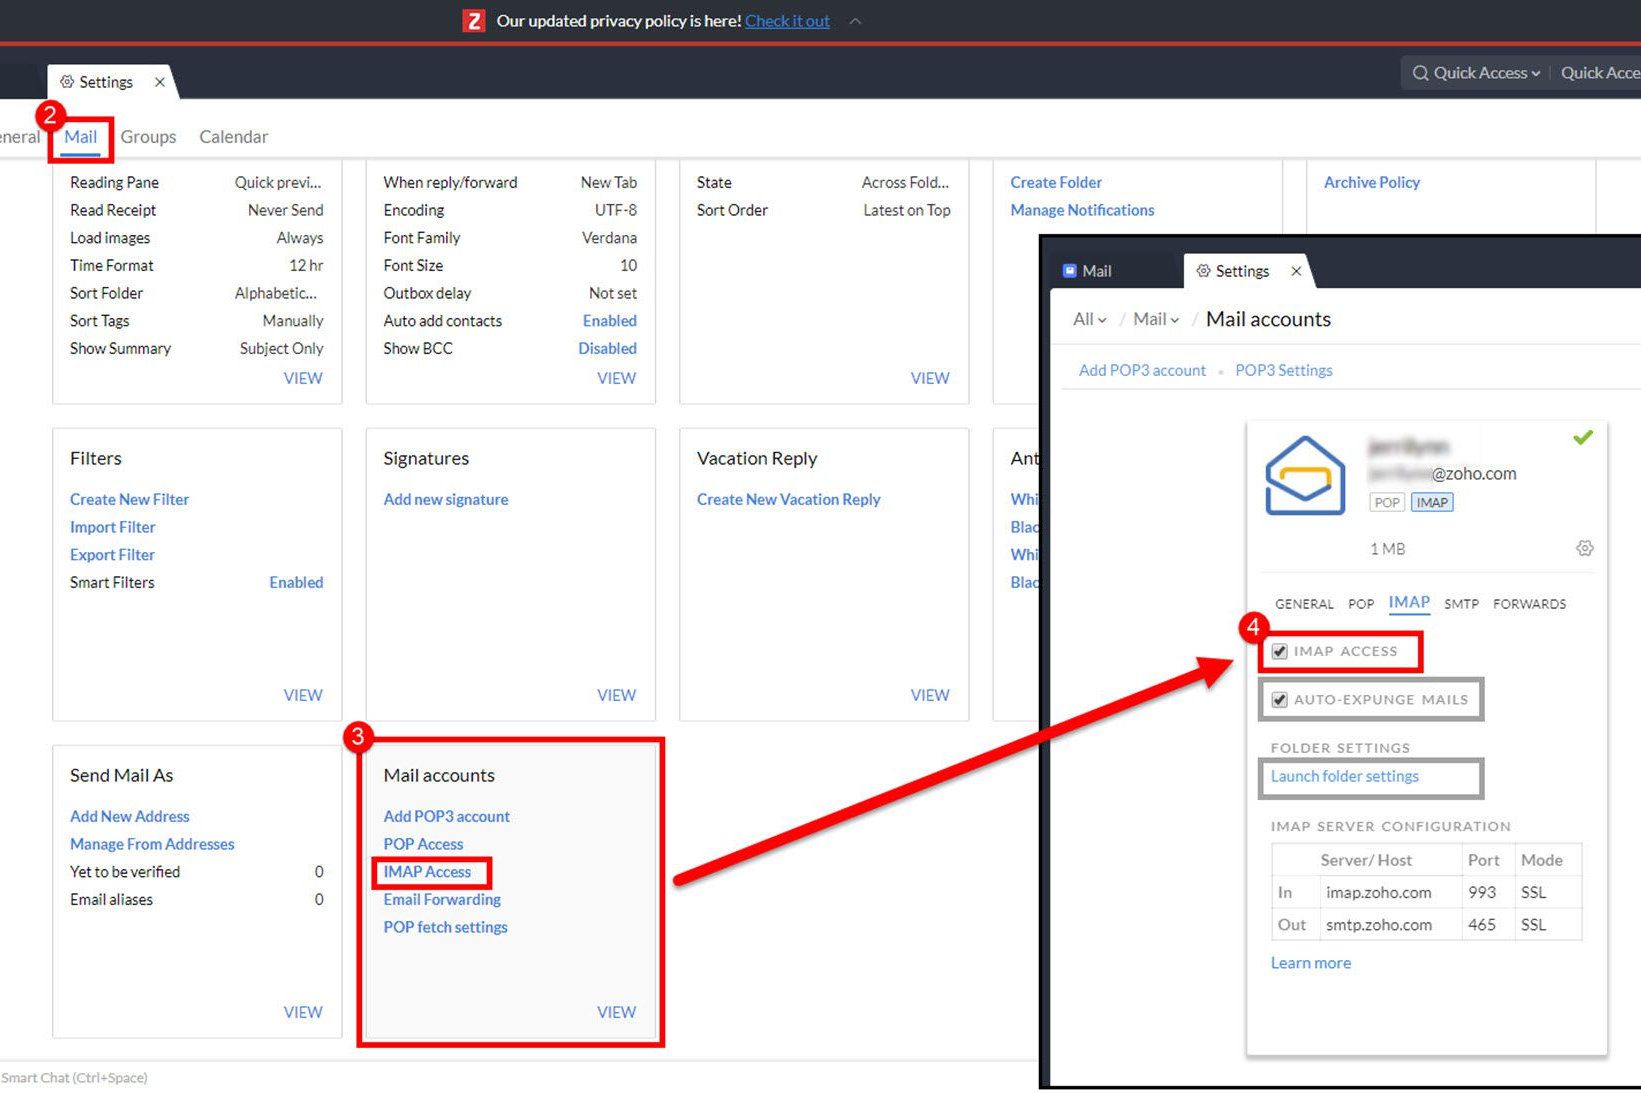Click Manage From Addresses link
This screenshot has height=1094, width=1641.
[x=152, y=844]
